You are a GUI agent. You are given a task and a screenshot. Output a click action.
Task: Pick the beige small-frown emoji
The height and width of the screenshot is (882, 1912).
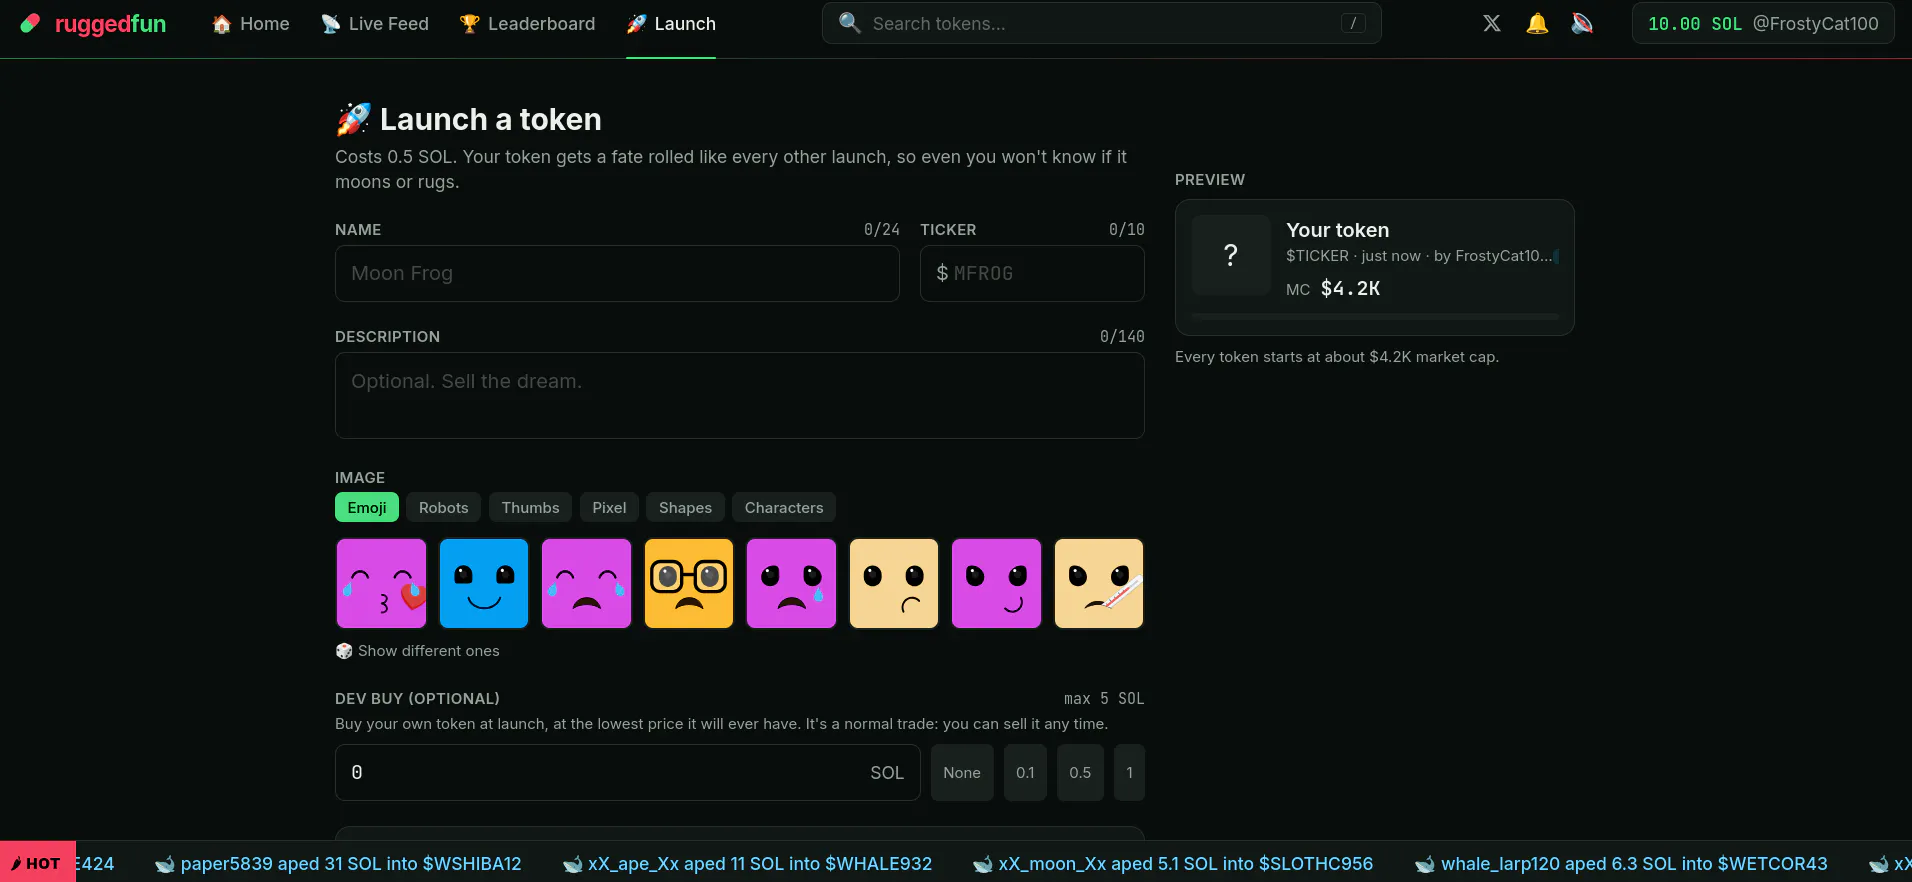[894, 584]
